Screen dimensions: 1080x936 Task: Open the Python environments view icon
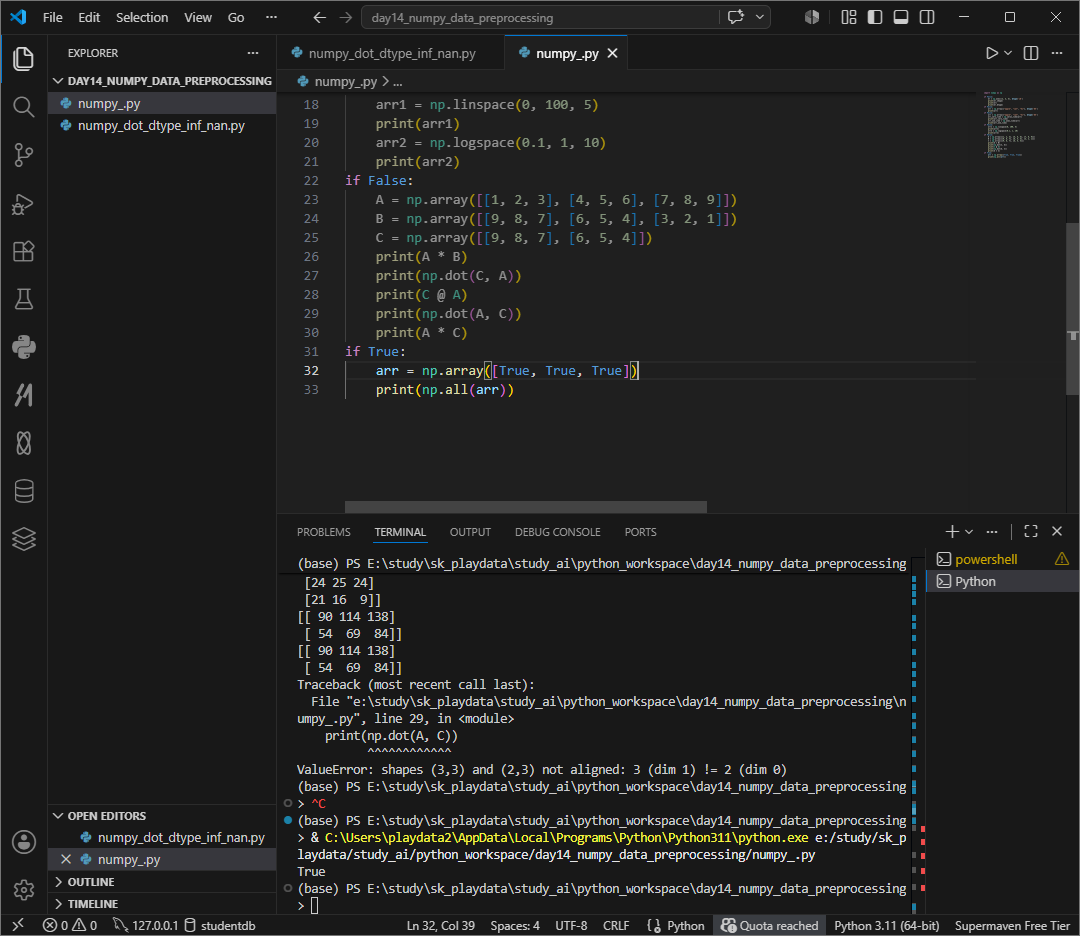coord(23,347)
